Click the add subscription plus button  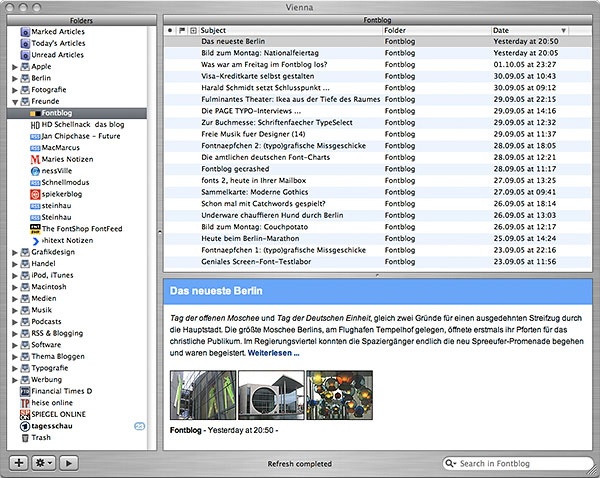[19, 463]
